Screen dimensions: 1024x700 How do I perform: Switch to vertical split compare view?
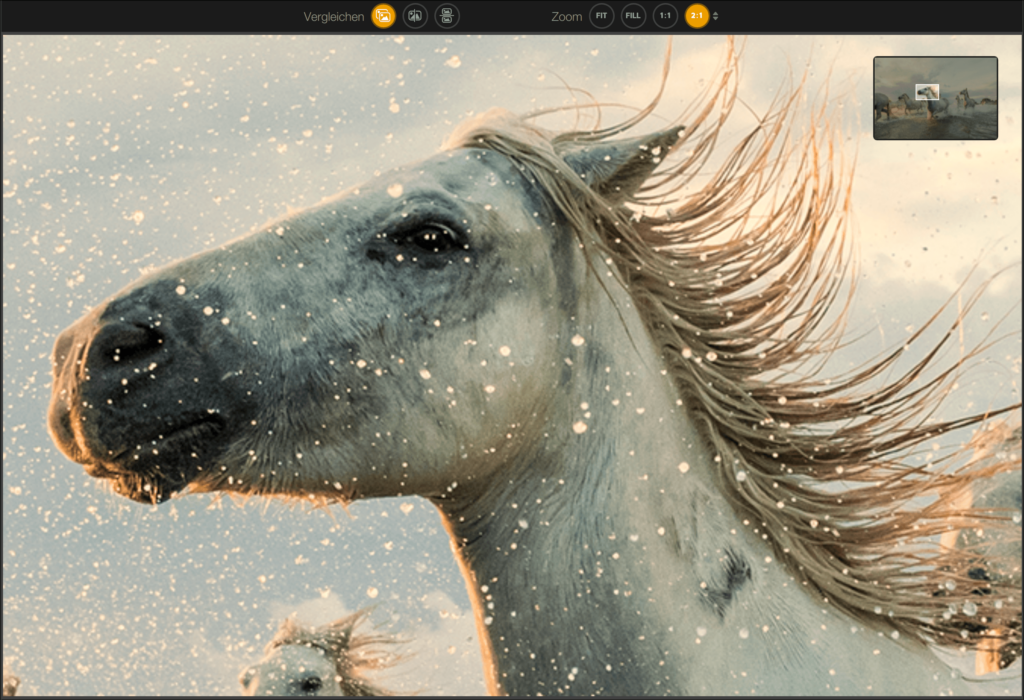(x=415, y=16)
